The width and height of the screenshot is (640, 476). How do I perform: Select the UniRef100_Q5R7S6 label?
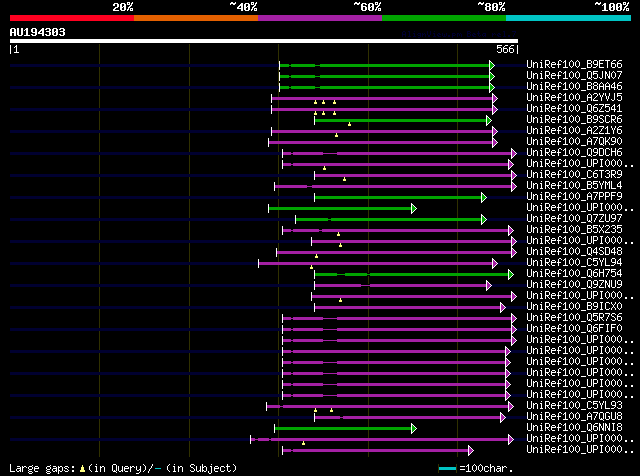coord(574,318)
